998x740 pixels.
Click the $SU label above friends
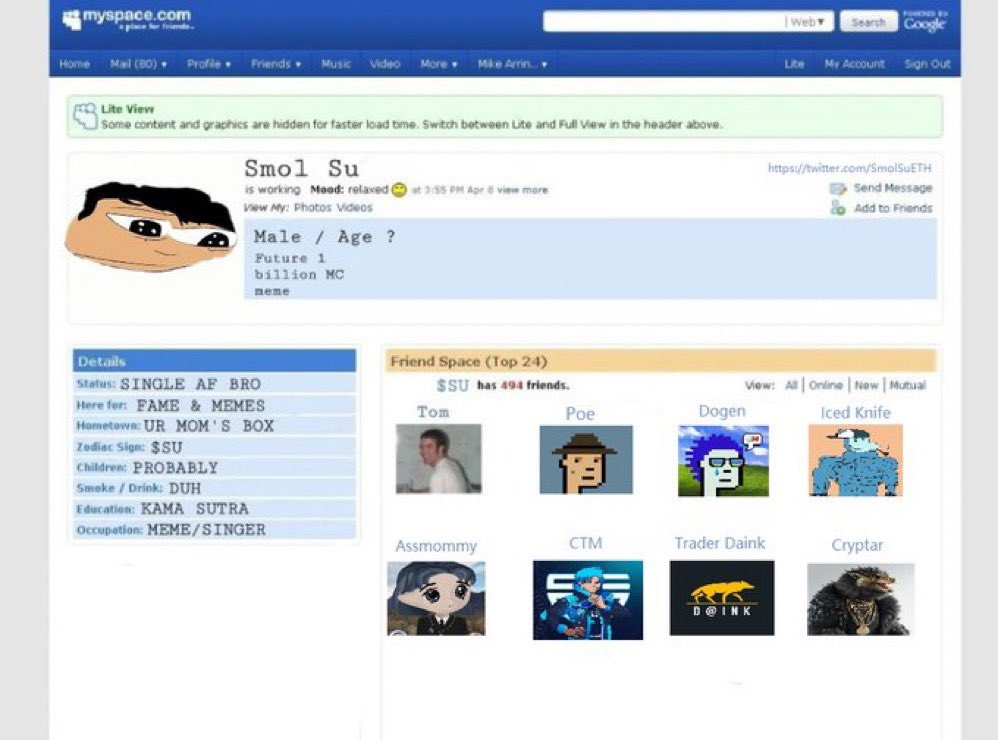point(453,385)
